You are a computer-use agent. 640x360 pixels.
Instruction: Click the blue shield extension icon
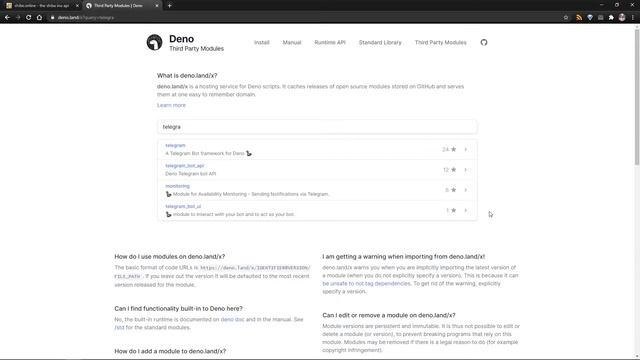tap(590, 18)
